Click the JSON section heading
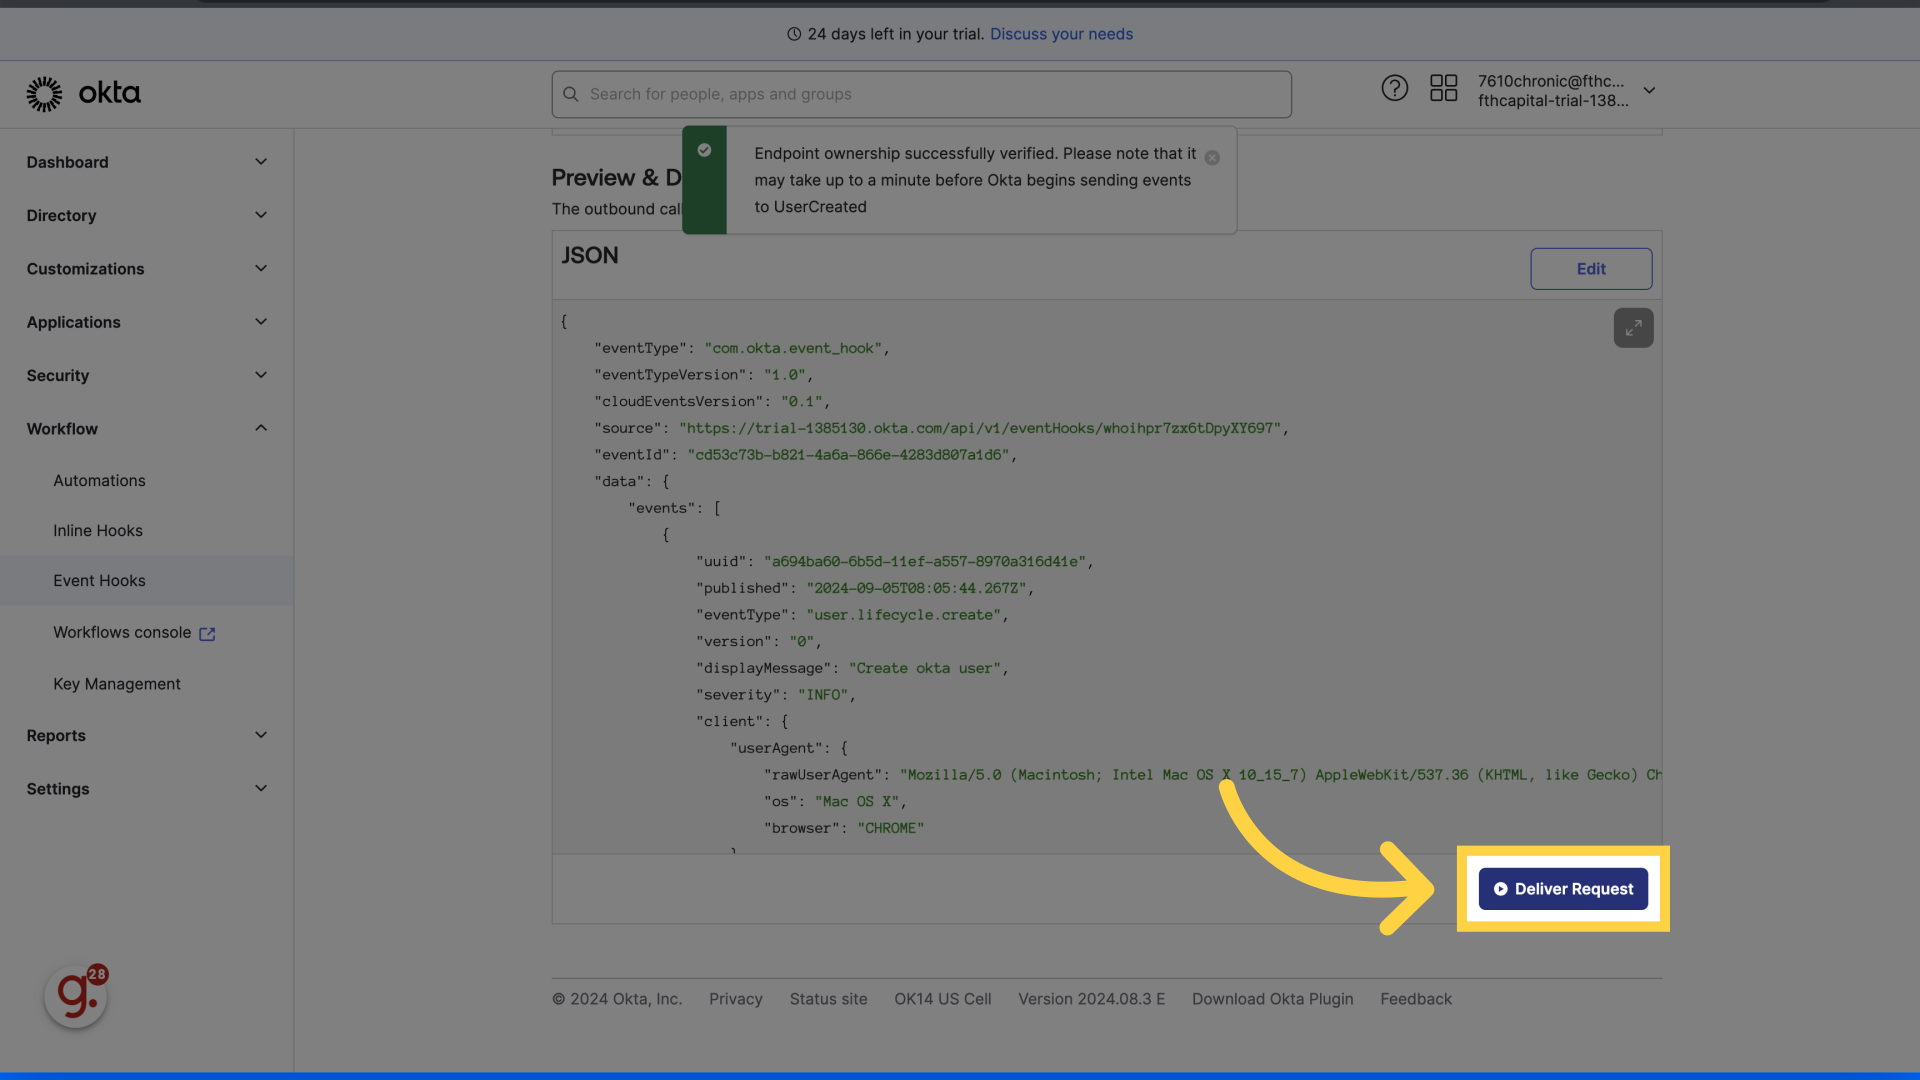This screenshot has width=1920, height=1080. point(590,256)
